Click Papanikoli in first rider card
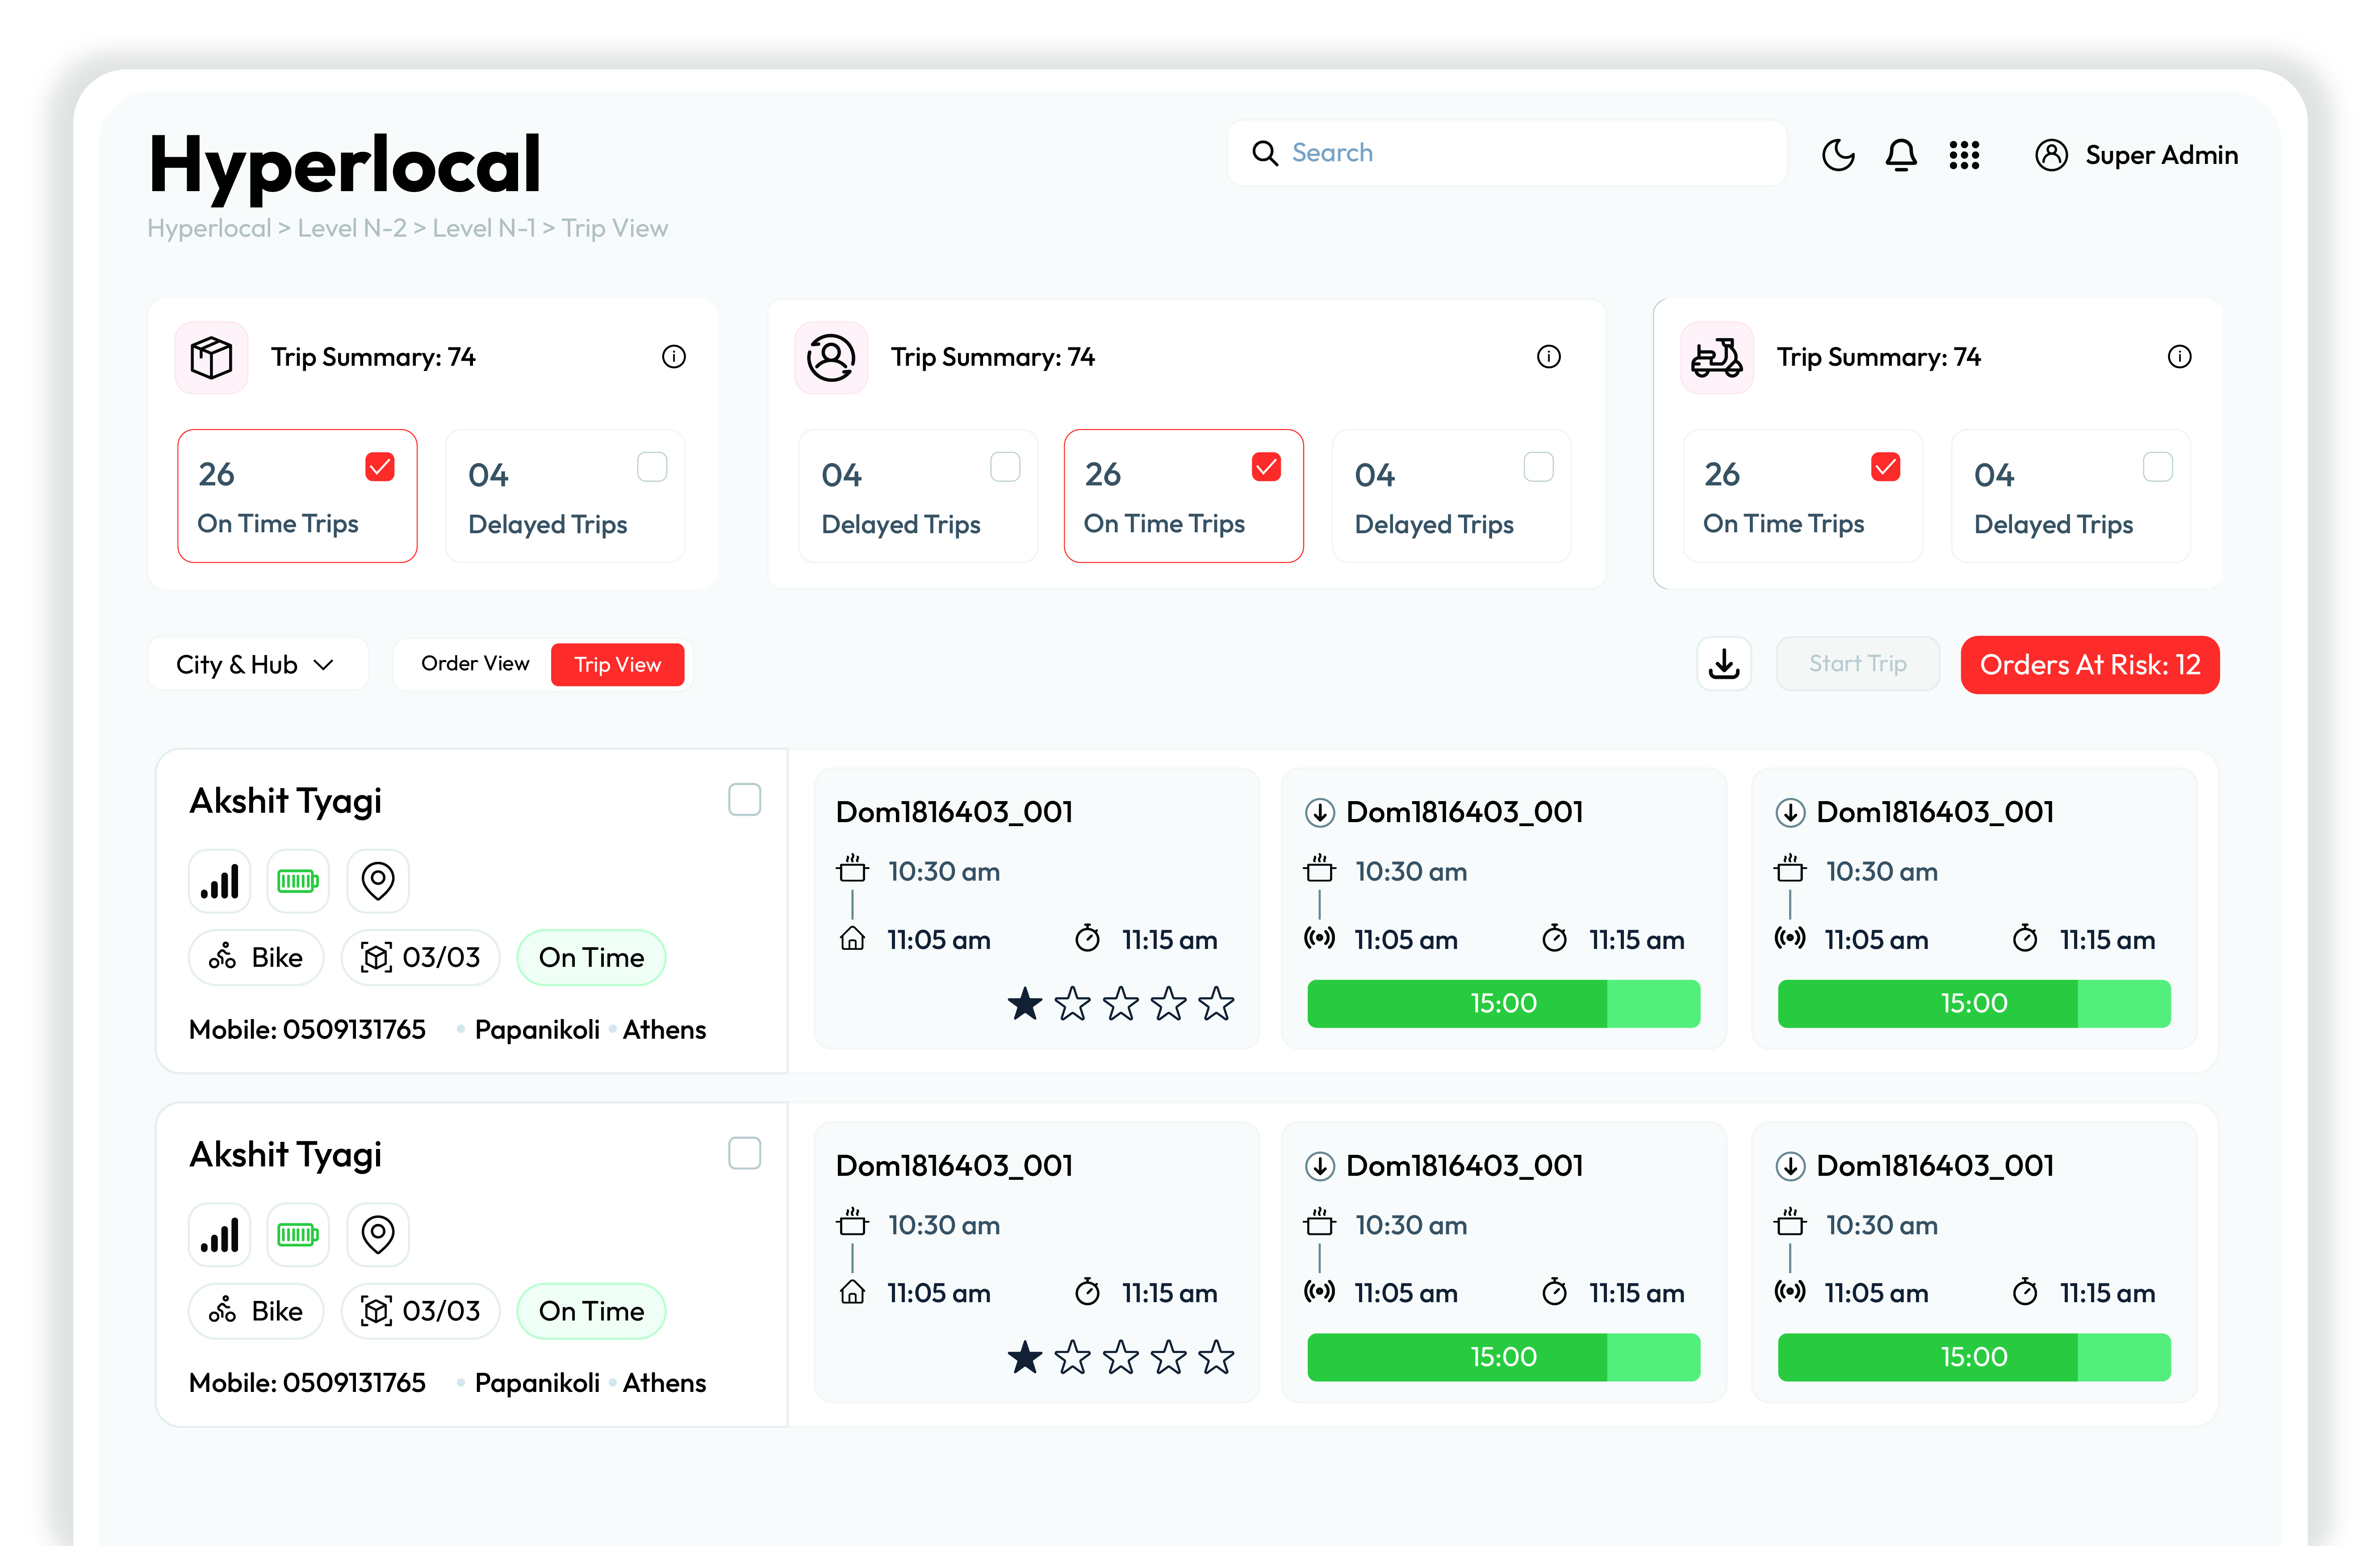Image resolution: width=2380 pixels, height=1546 pixels. click(537, 1030)
